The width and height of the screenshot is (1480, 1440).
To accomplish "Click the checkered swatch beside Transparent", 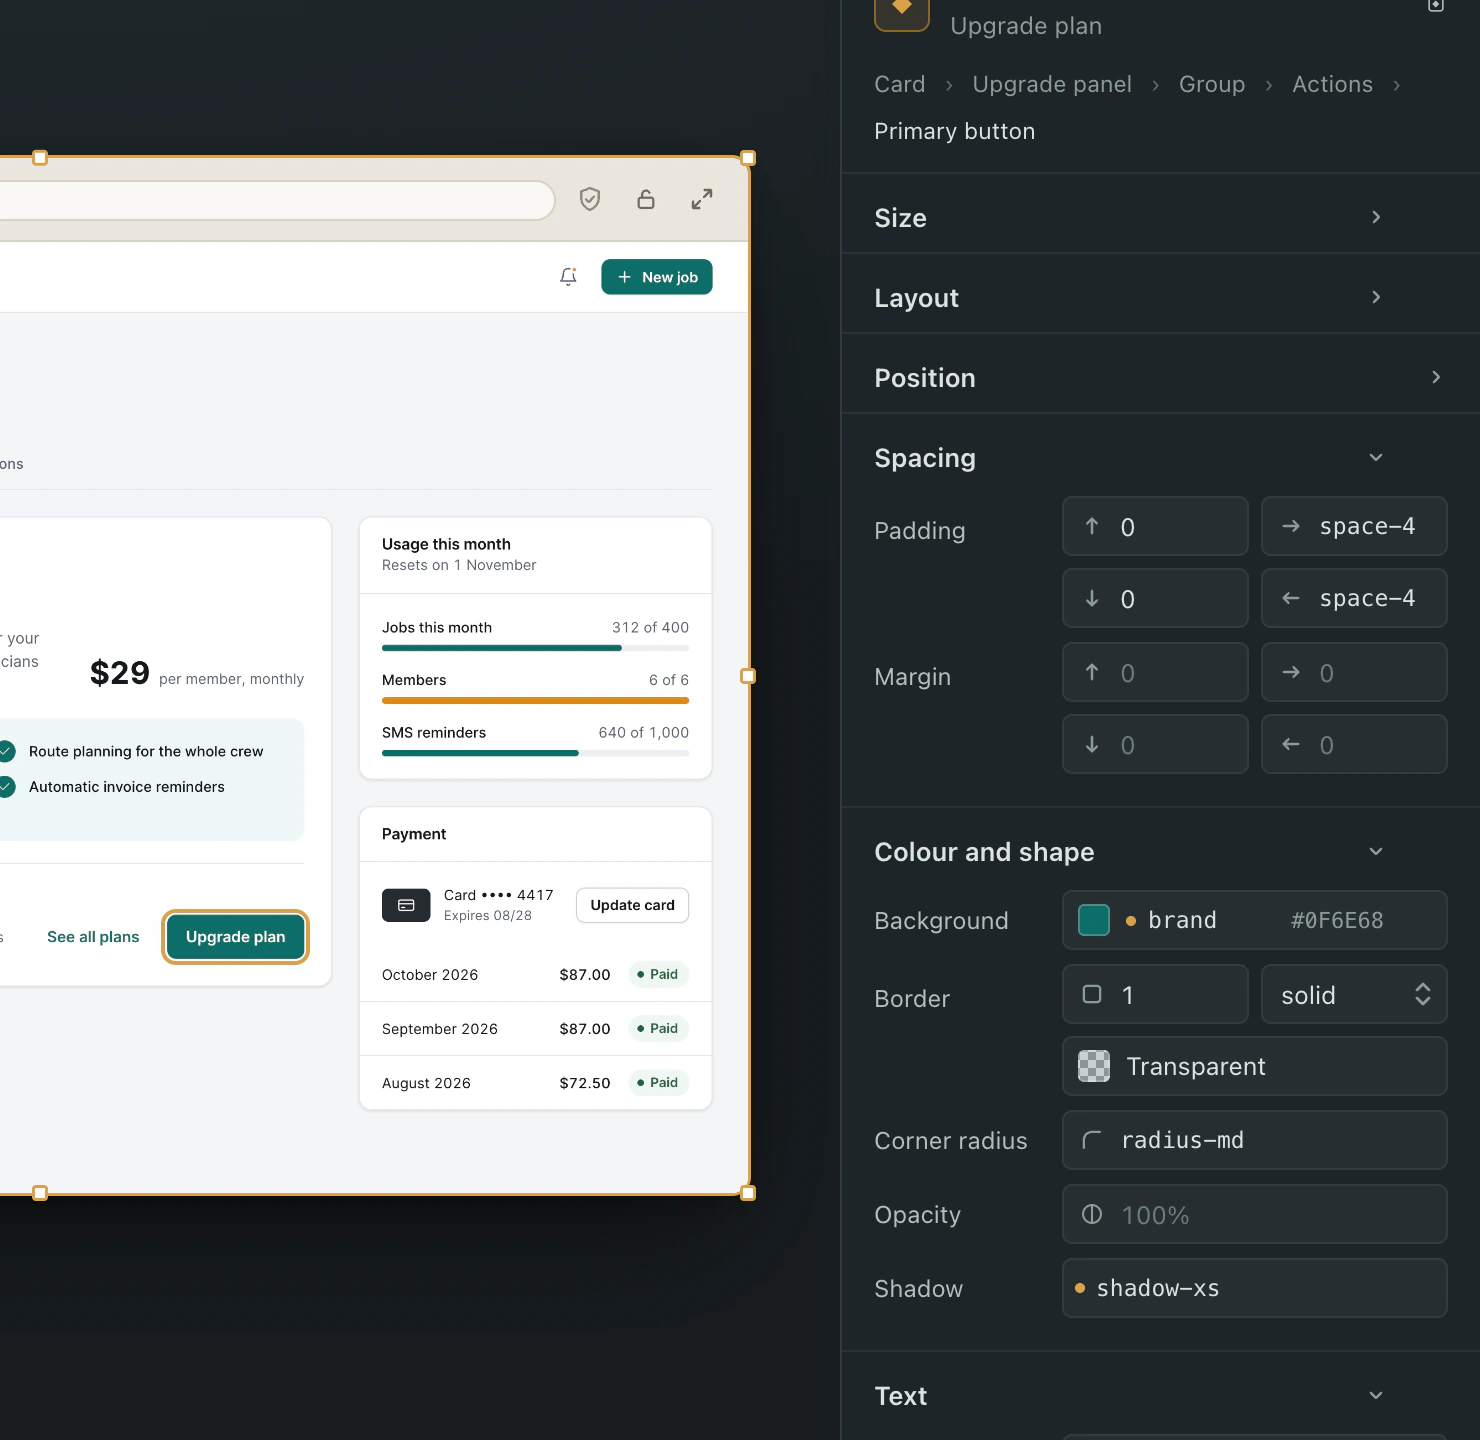I will (1094, 1066).
